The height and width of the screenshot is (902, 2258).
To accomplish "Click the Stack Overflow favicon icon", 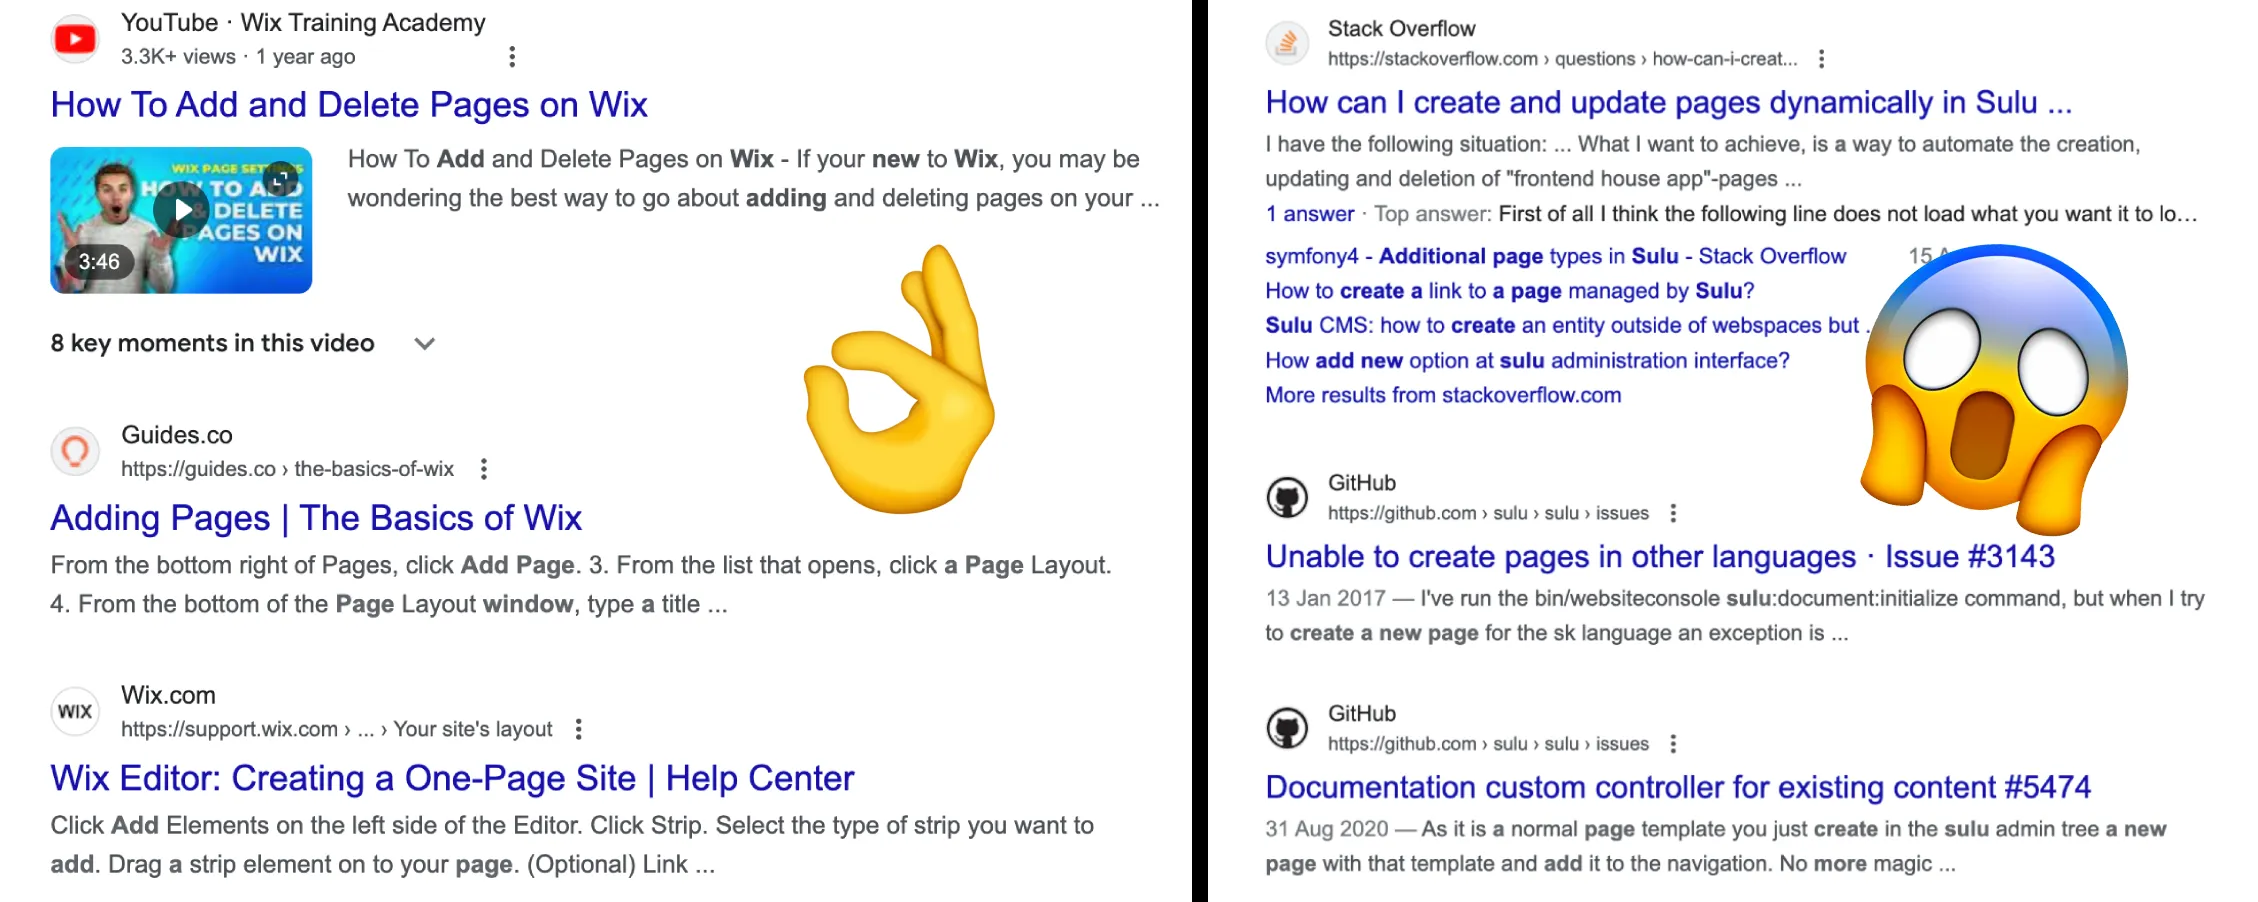I will tap(1287, 43).
